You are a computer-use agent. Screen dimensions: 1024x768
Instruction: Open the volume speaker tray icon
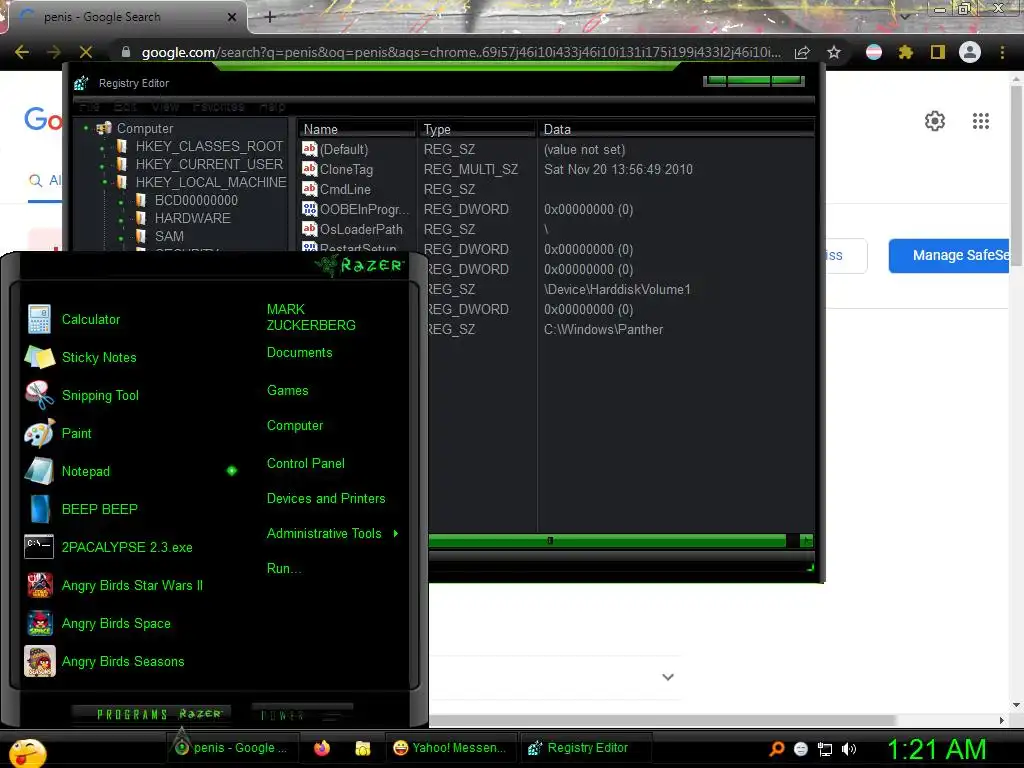848,749
